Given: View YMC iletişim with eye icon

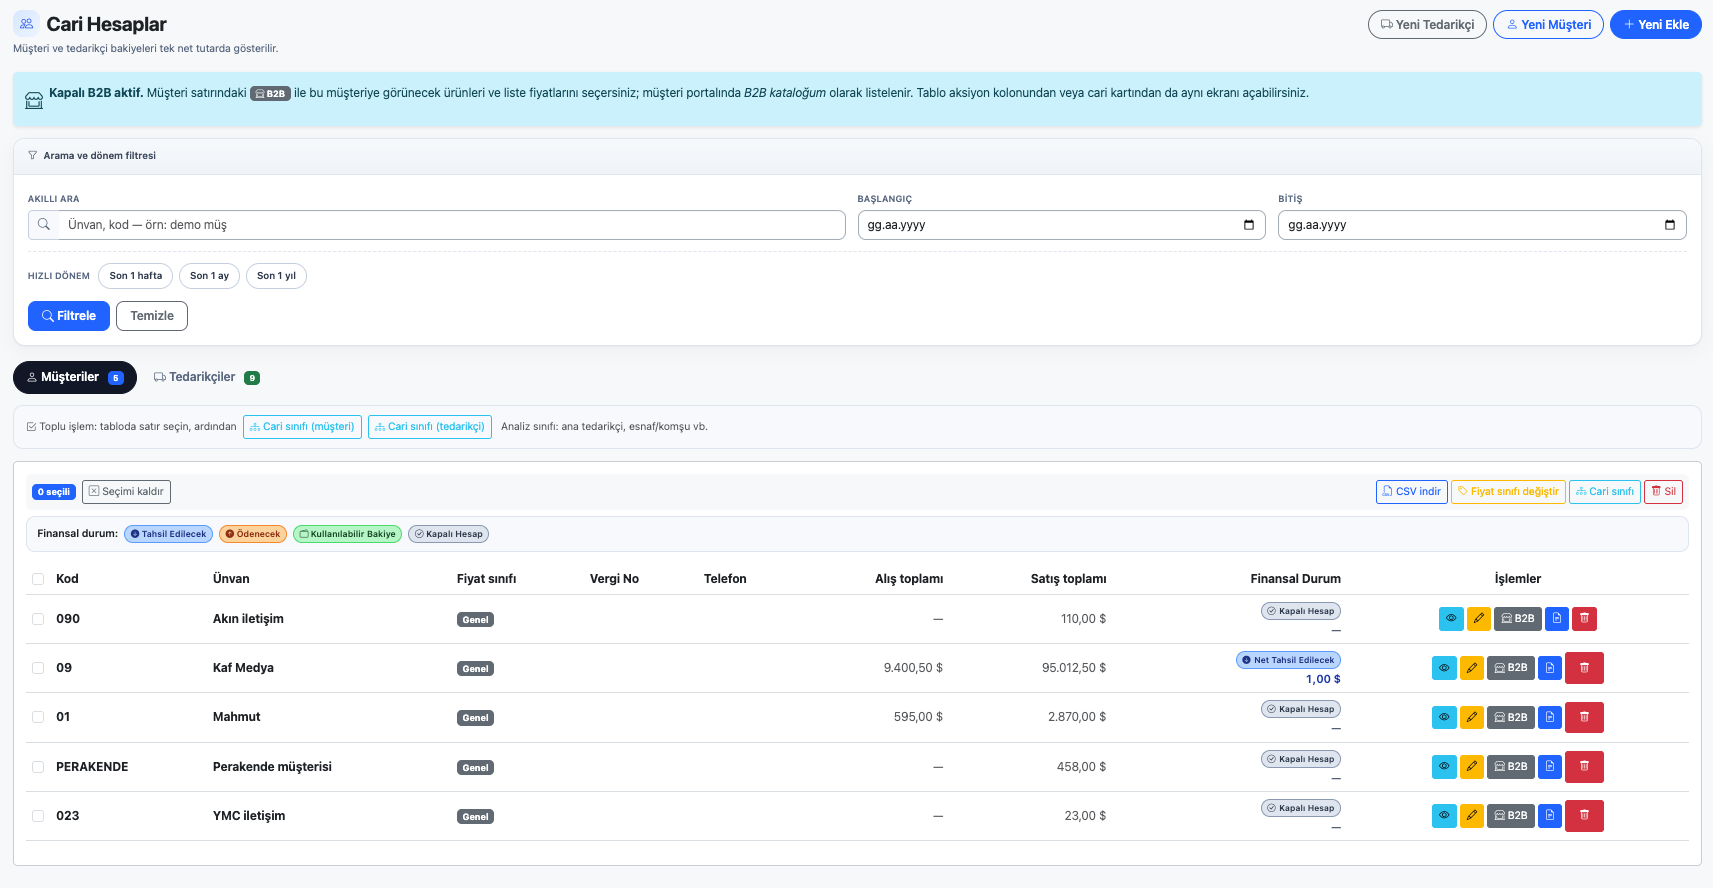Looking at the screenshot, I should tap(1444, 816).
